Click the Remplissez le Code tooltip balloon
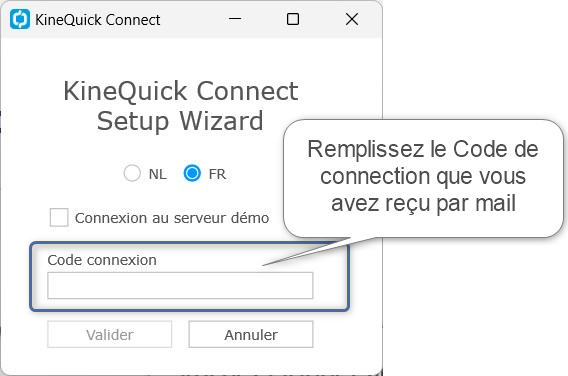Viewport: 568px width, 376px height. pyautogui.click(x=423, y=176)
